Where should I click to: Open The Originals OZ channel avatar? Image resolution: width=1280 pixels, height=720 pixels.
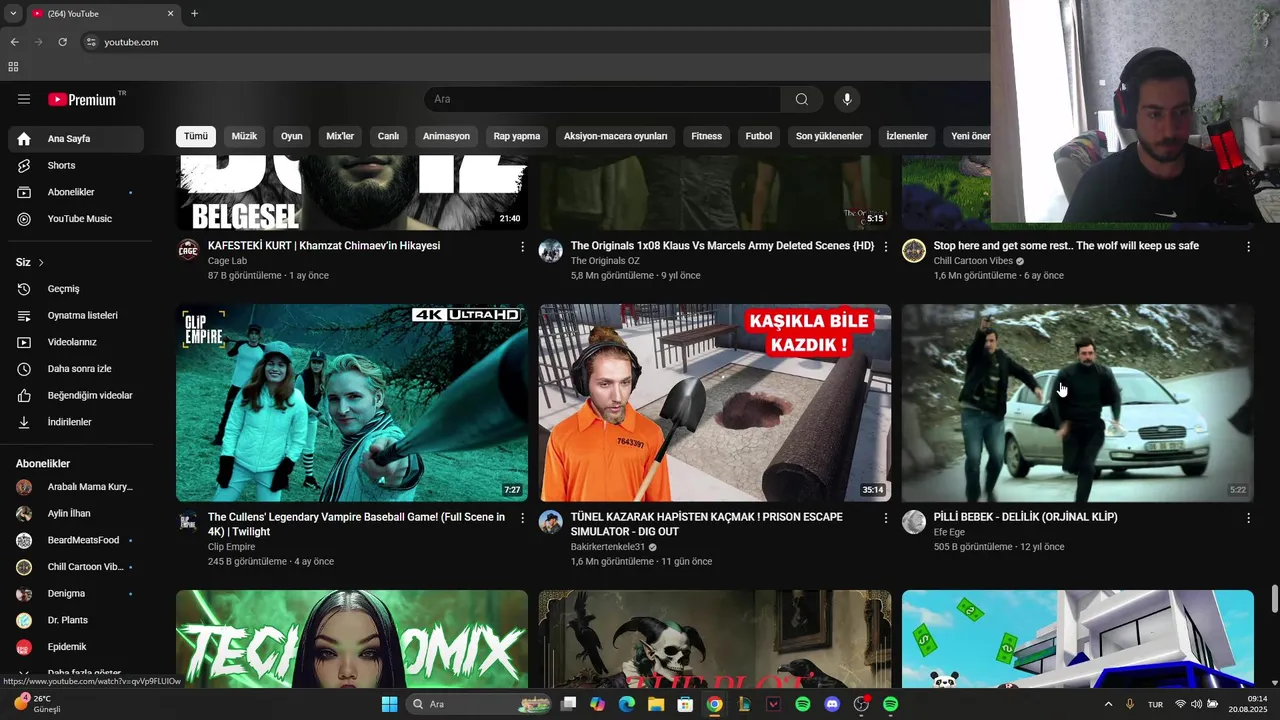click(x=551, y=250)
